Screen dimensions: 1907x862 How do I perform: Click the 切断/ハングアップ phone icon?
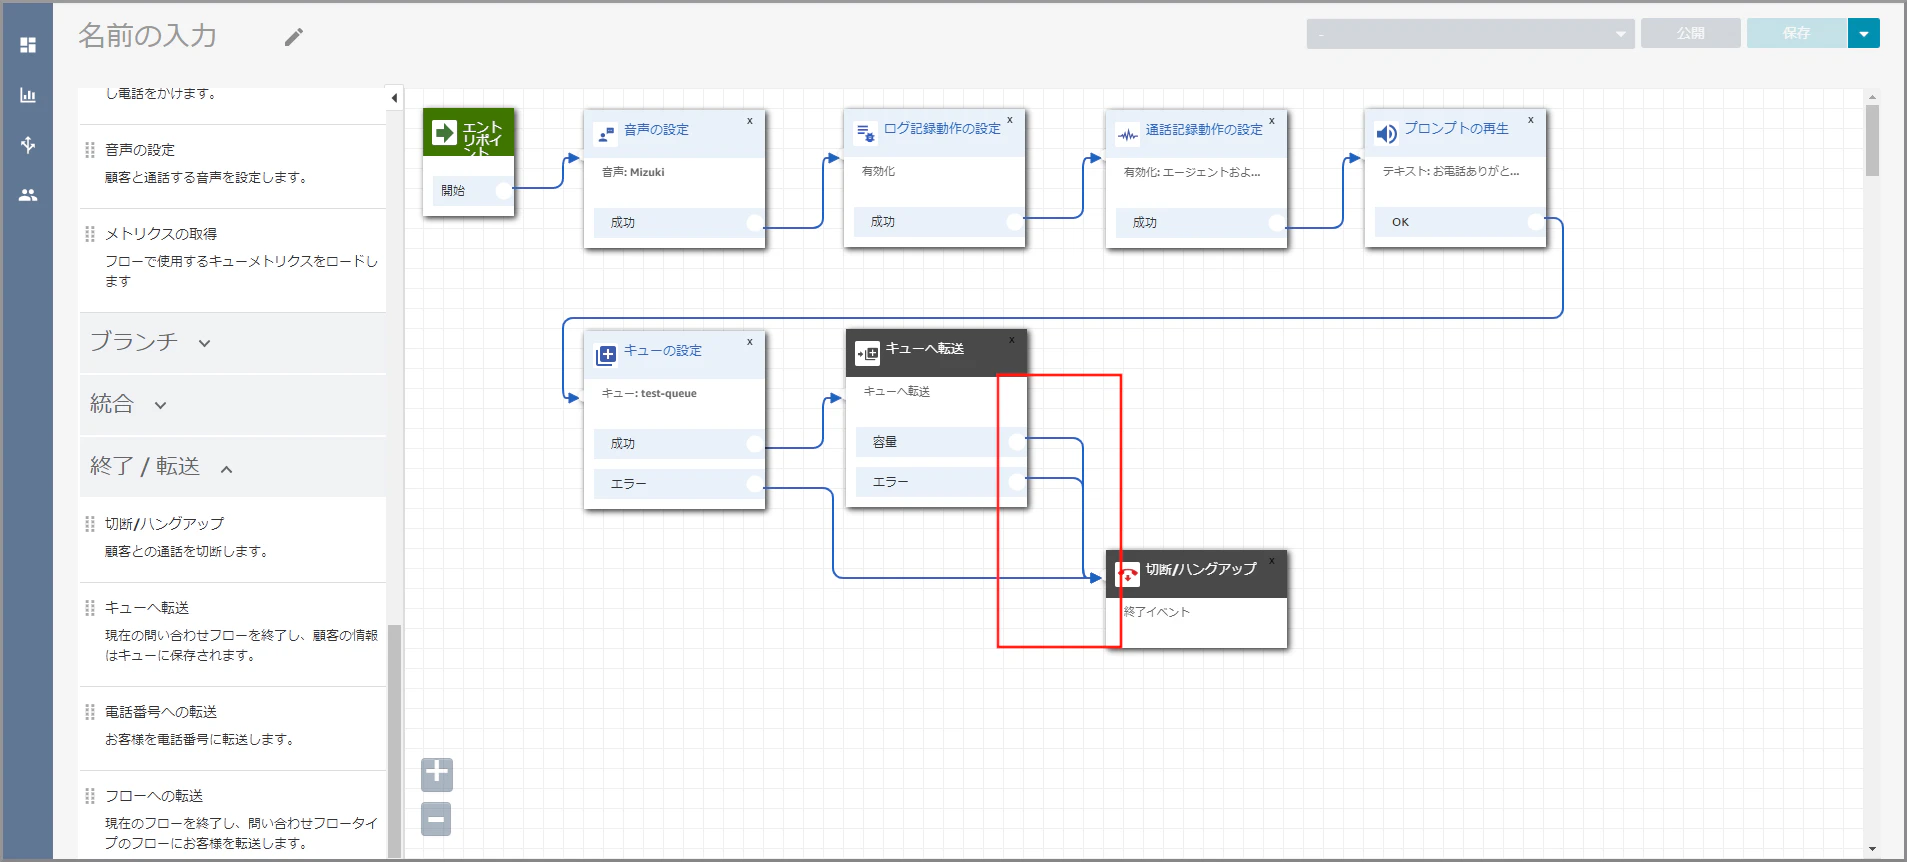1127,574
